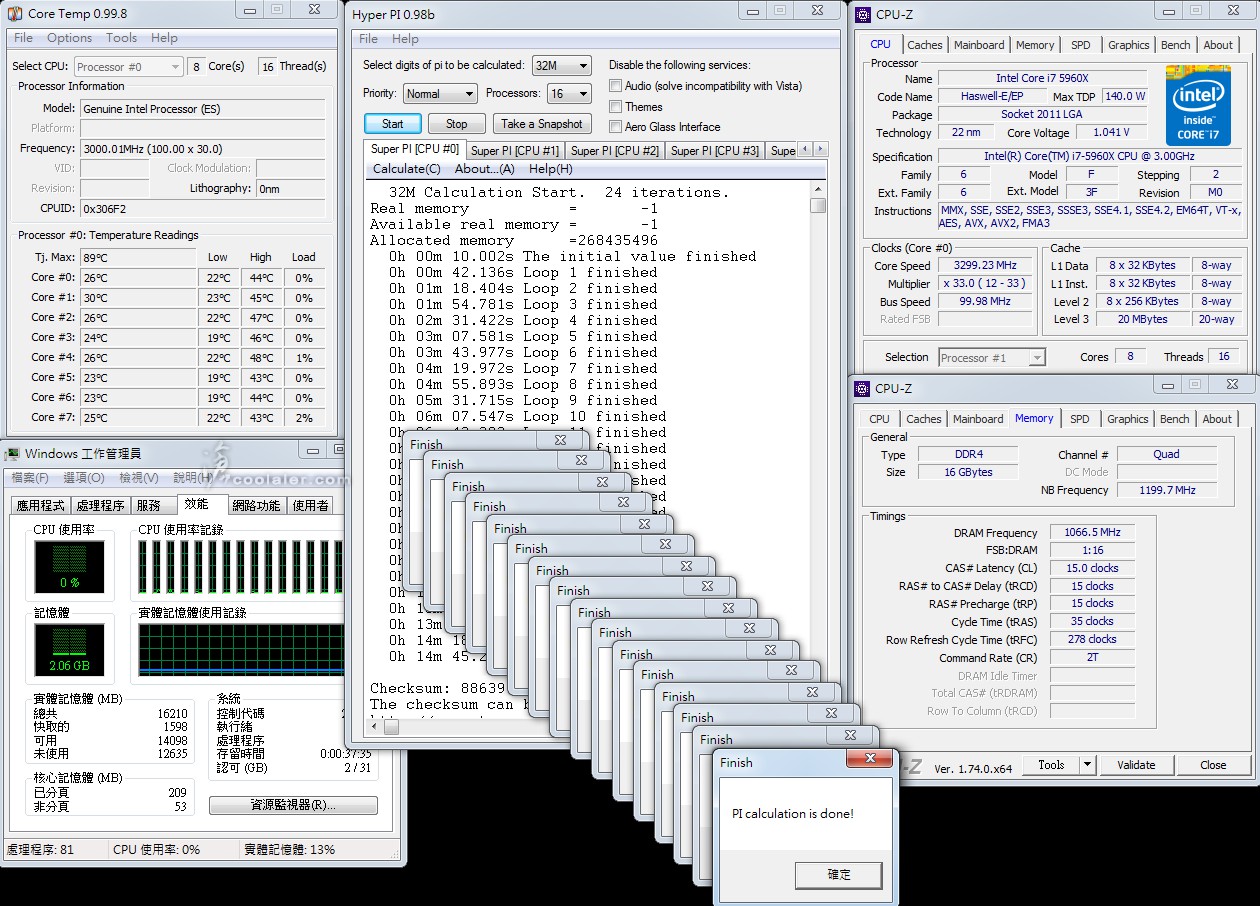The image size is (1260, 906).
Task: Click the Windows Task Manager title icon
Action: (x=13, y=455)
